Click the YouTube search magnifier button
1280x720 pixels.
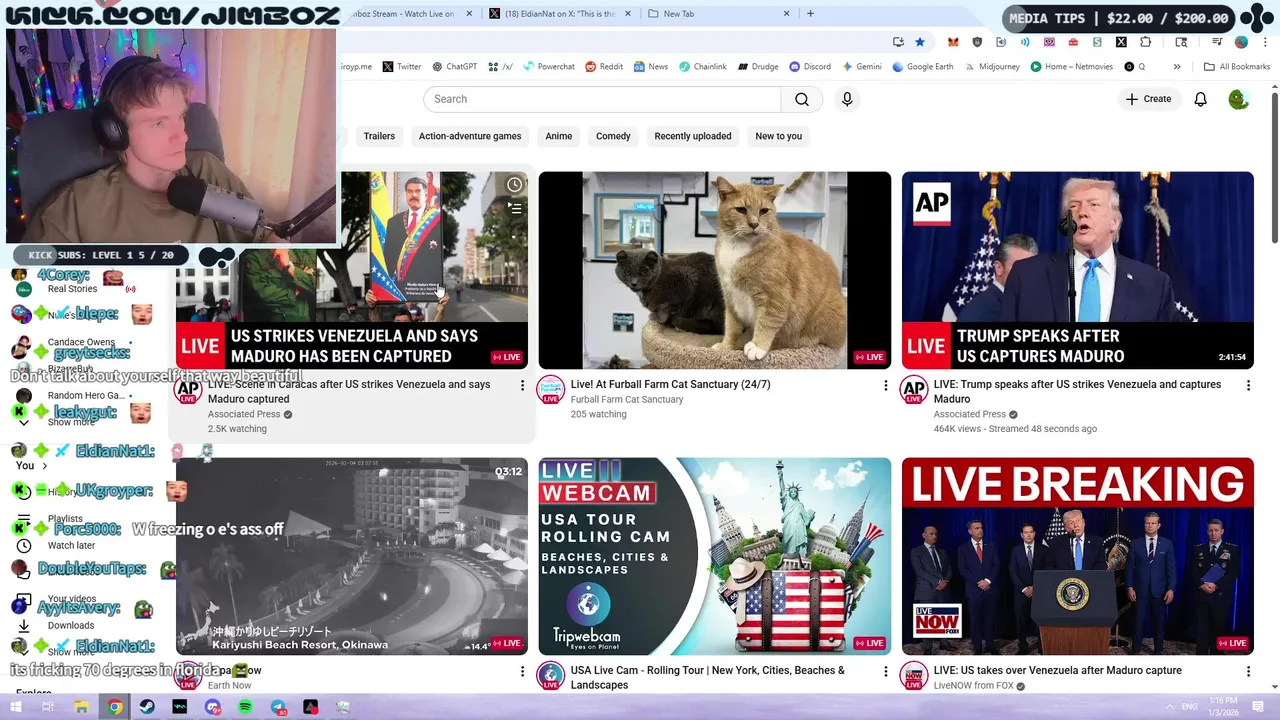(x=802, y=99)
